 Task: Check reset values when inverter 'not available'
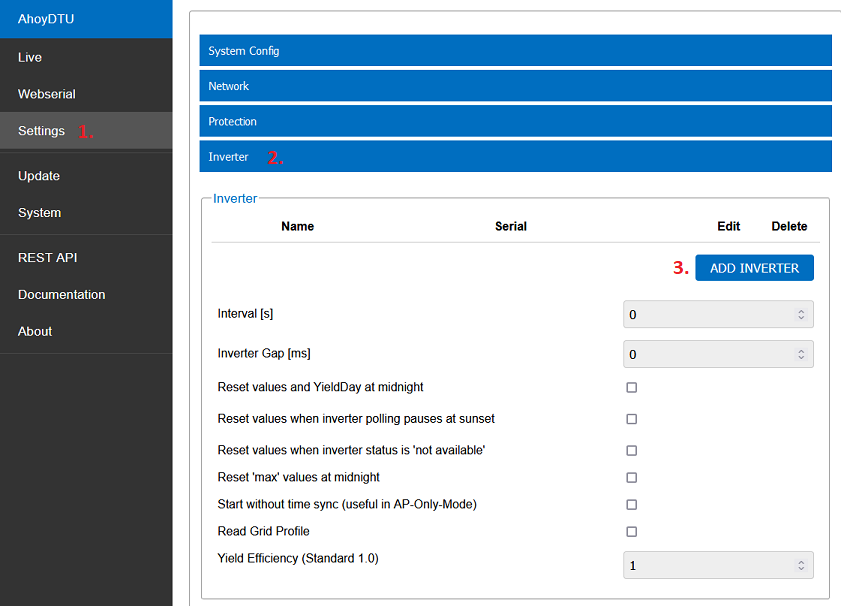click(x=631, y=451)
